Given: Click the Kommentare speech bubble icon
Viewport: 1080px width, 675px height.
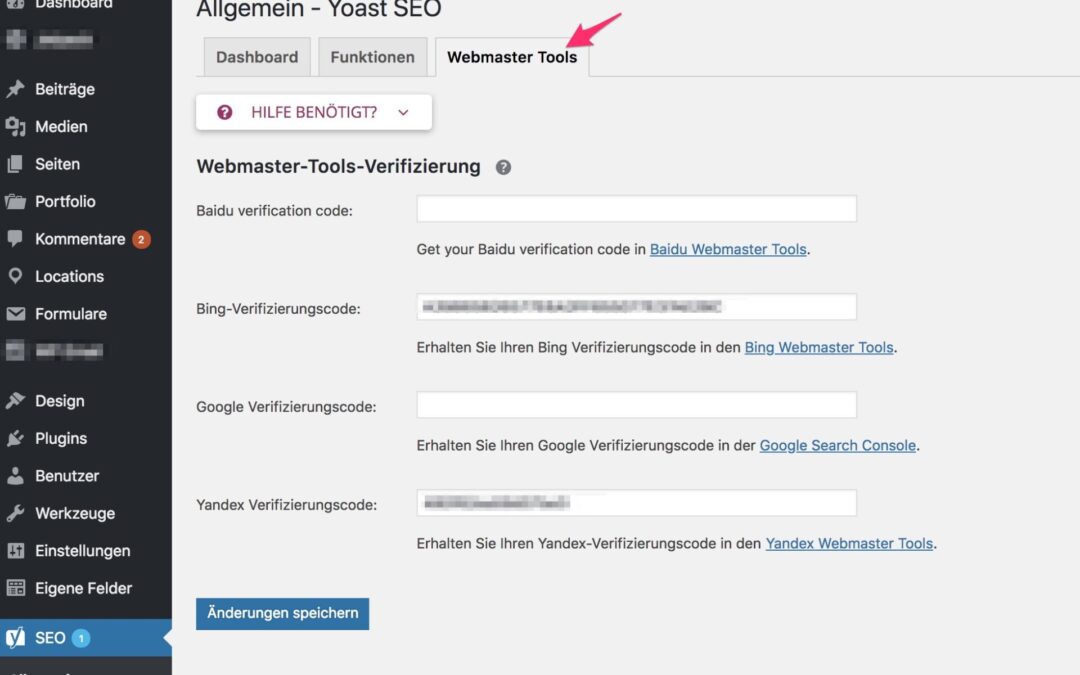Looking at the screenshot, I should pyautogui.click(x=15, y=239).
